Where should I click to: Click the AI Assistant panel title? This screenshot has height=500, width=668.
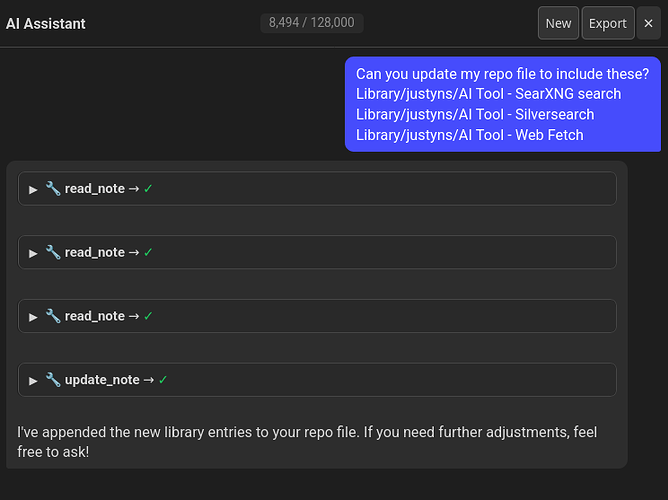(46, 23)
